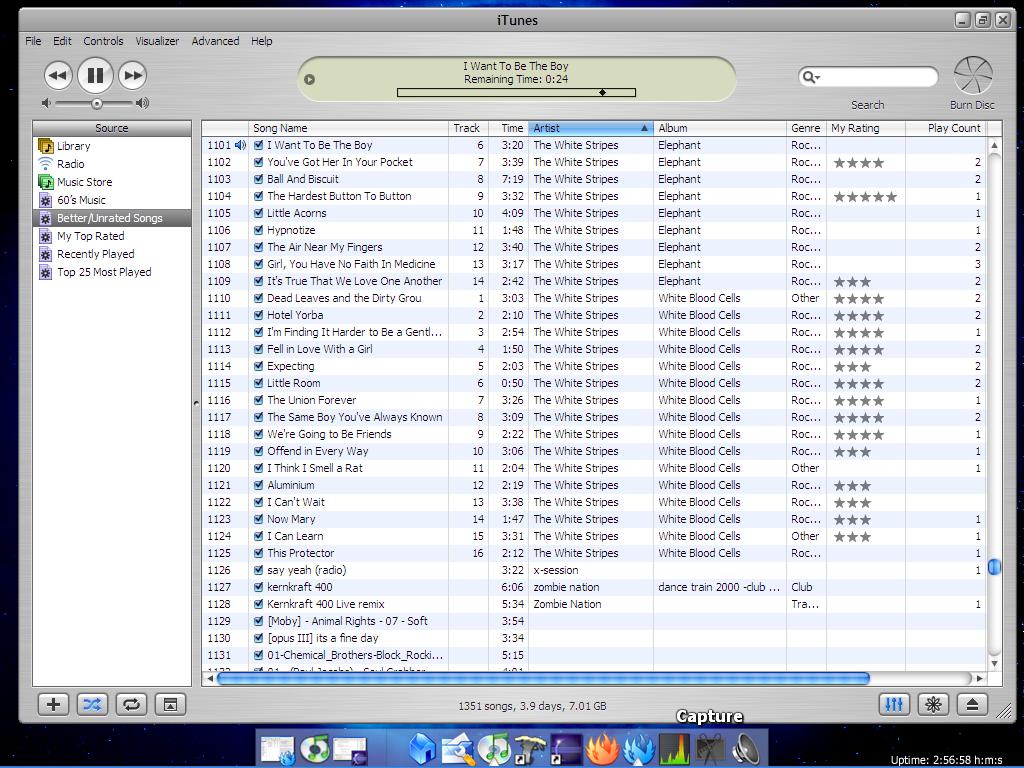Click the volume slider knob

tap(97, 103)
